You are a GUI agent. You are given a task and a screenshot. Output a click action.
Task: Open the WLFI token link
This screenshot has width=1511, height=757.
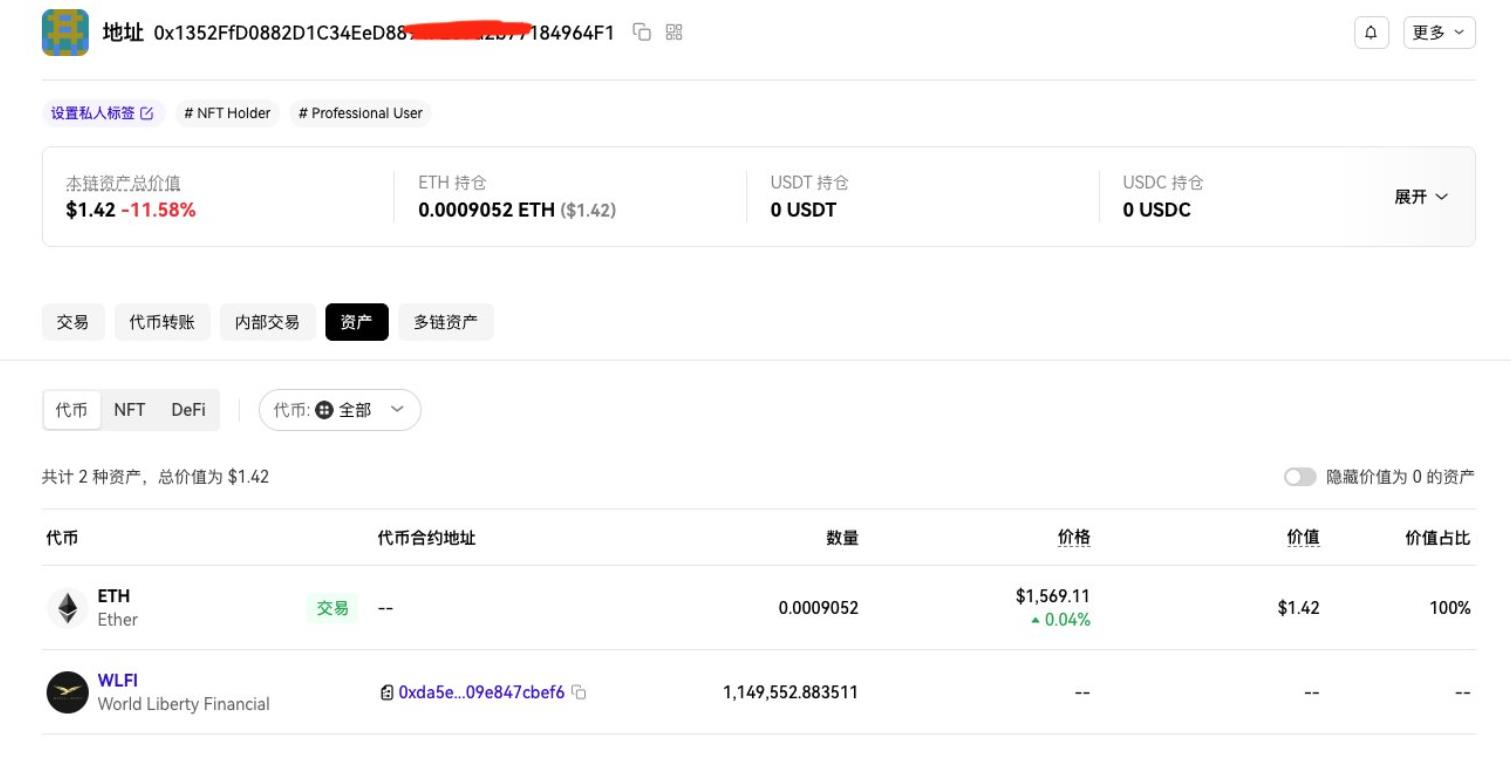(118, 680)
